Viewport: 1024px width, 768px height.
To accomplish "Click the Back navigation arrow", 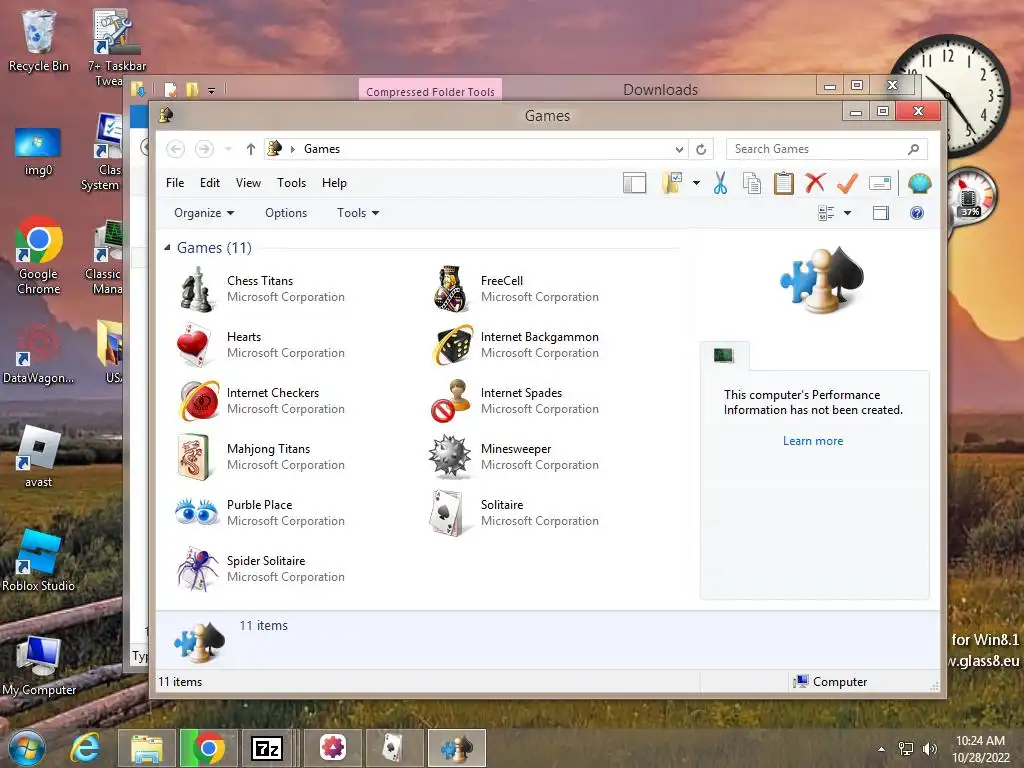I will pyautogui.click(x=176, y=149).
